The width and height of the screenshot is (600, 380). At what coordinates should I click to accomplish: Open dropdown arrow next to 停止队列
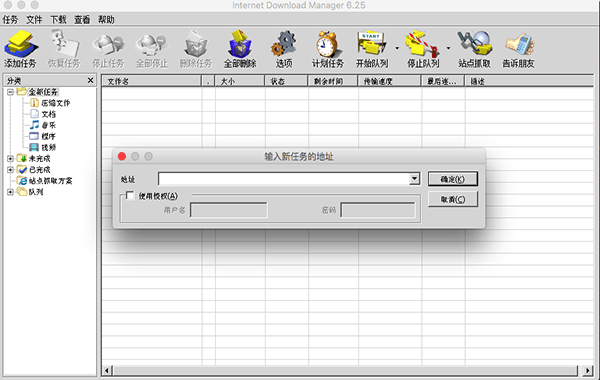448,48
